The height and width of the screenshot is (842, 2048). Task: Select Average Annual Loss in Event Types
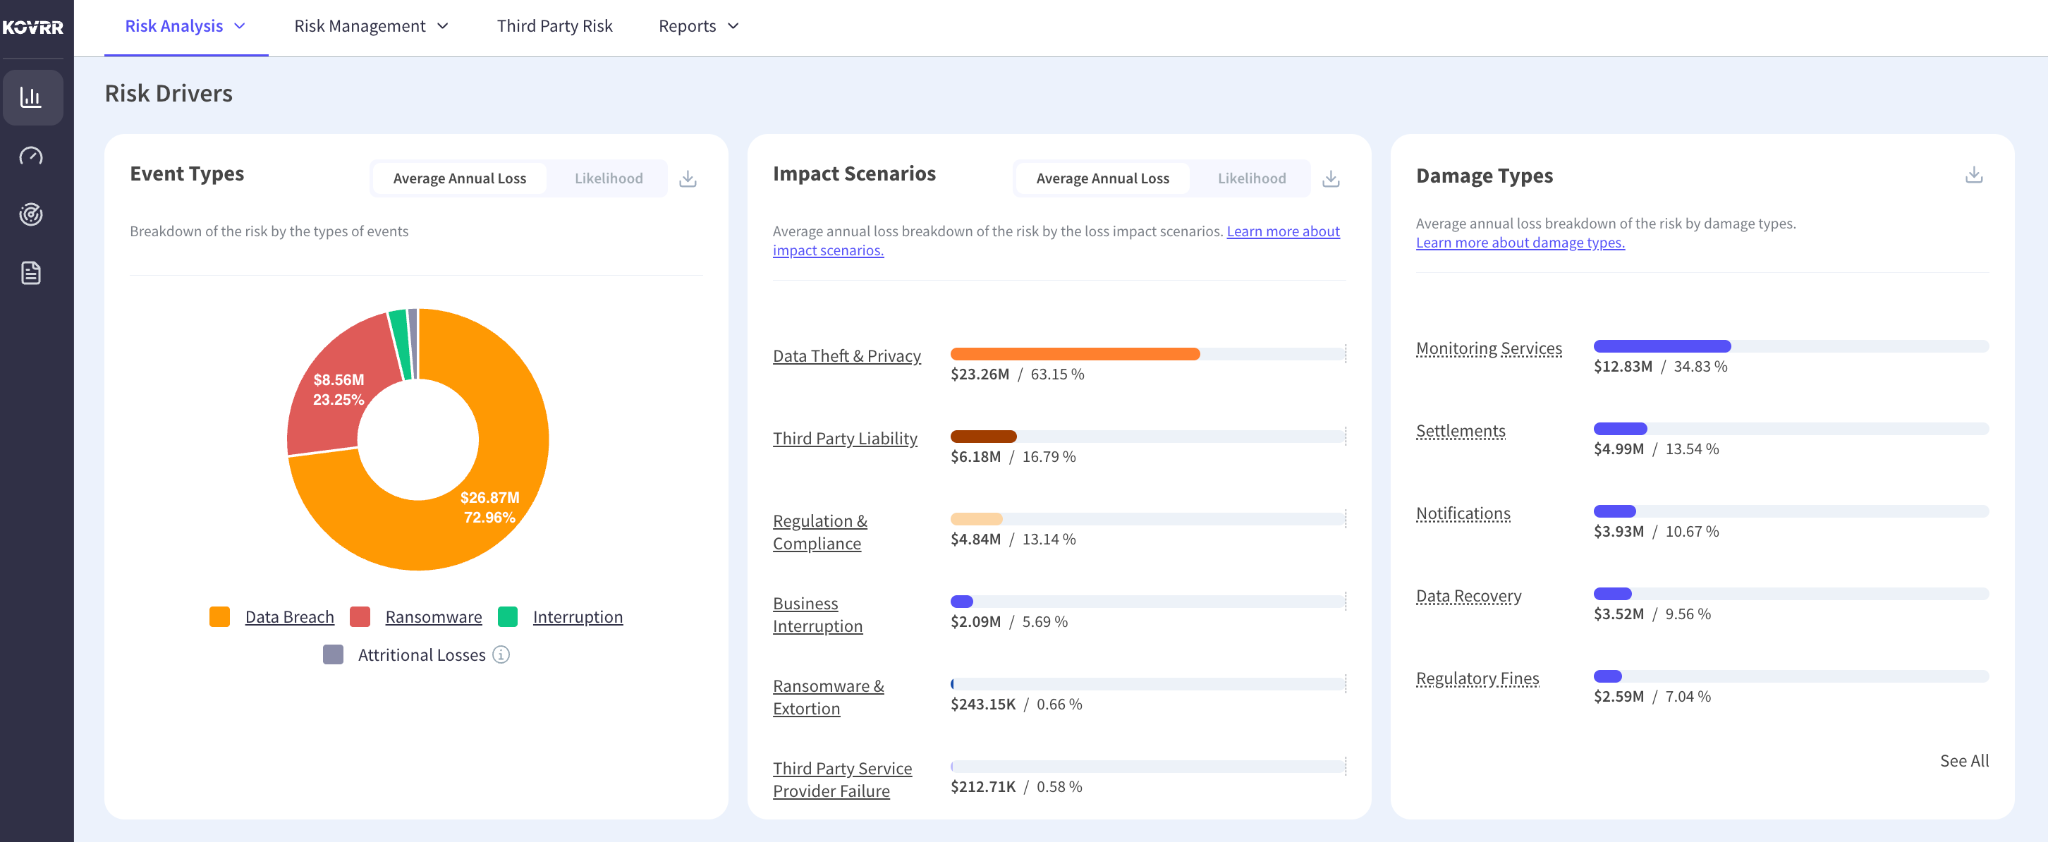coord(459,178)
